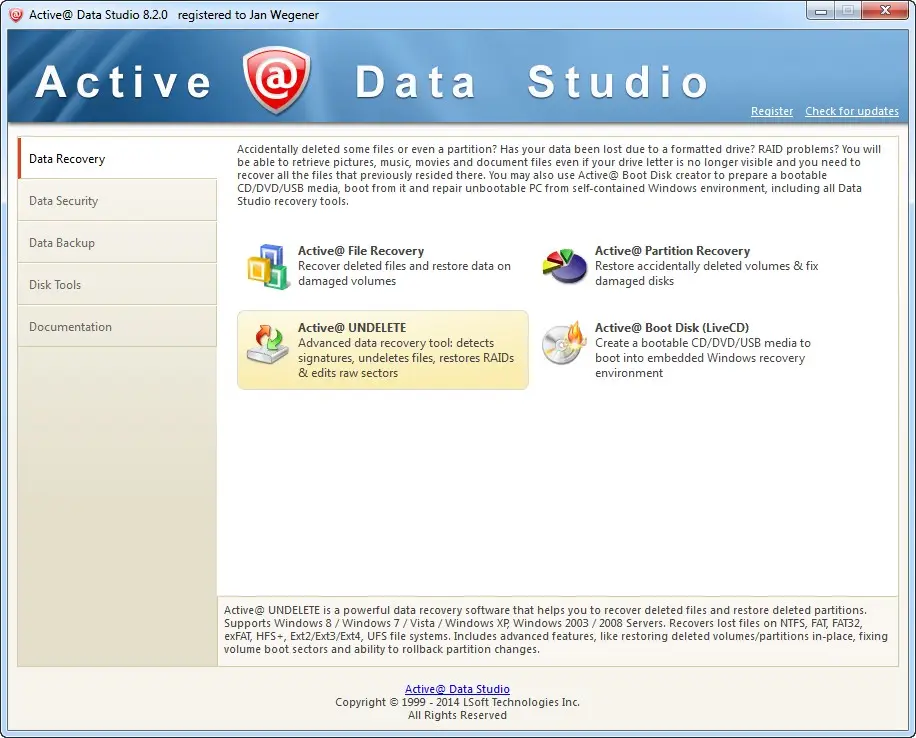The width and height of the screenshot is (916, 738).
Task: Click 'Restore accidentally deleted volumes' description
Action: (x=706, y=273)
